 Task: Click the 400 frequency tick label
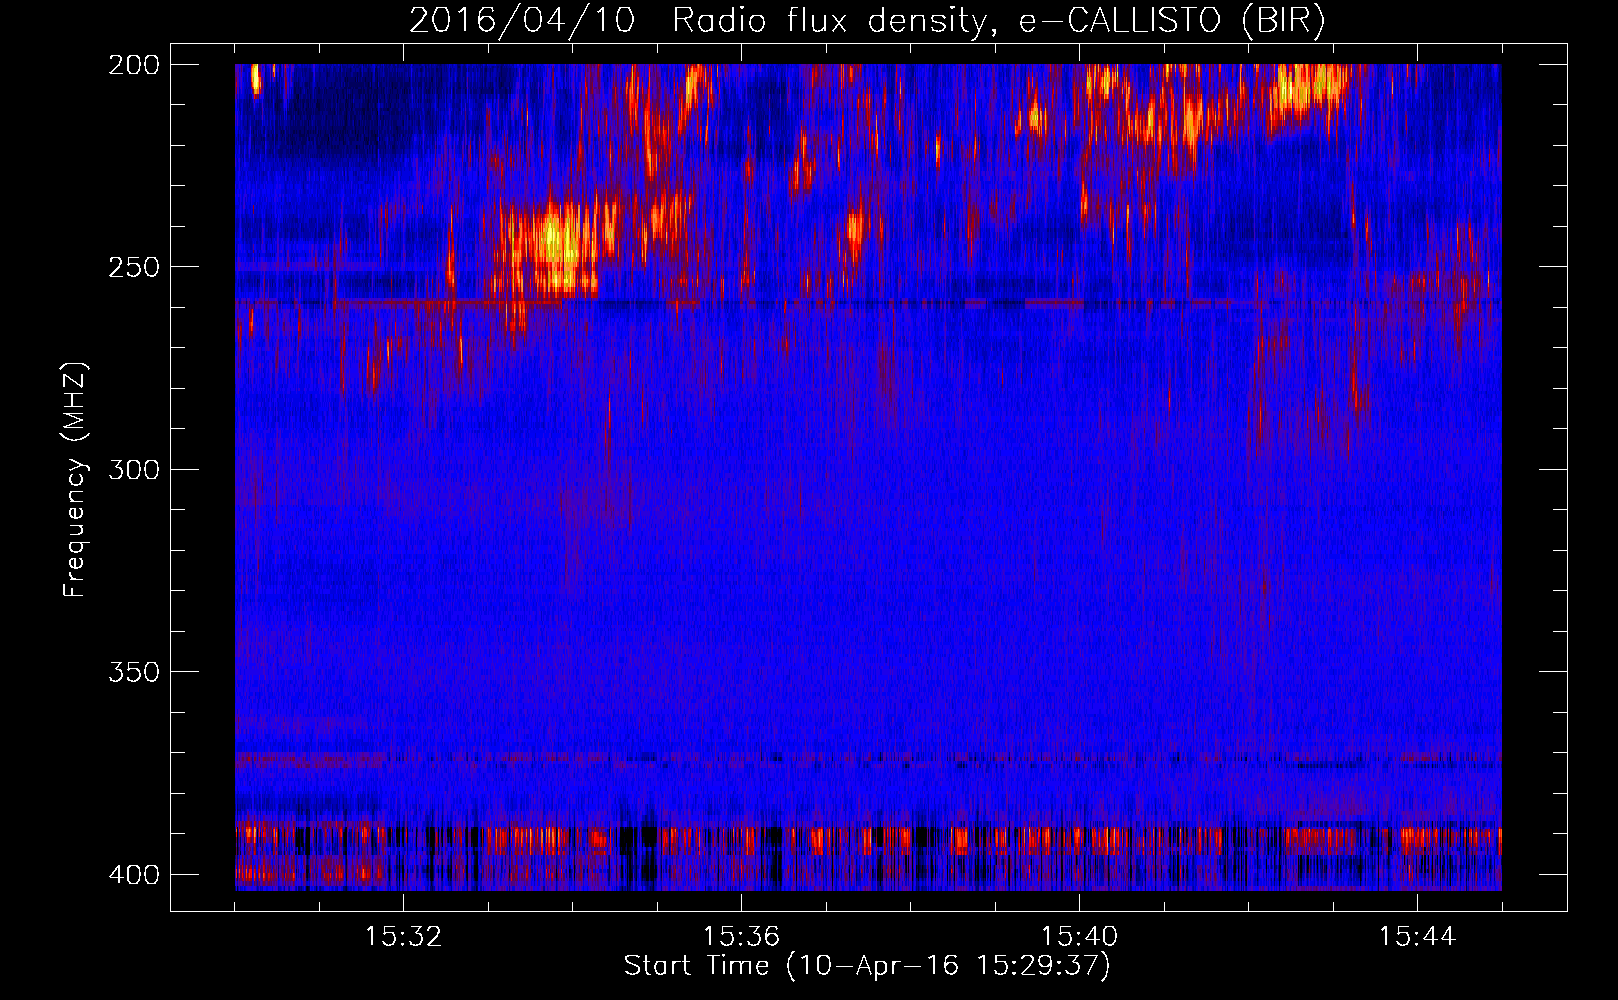(134, 874)
